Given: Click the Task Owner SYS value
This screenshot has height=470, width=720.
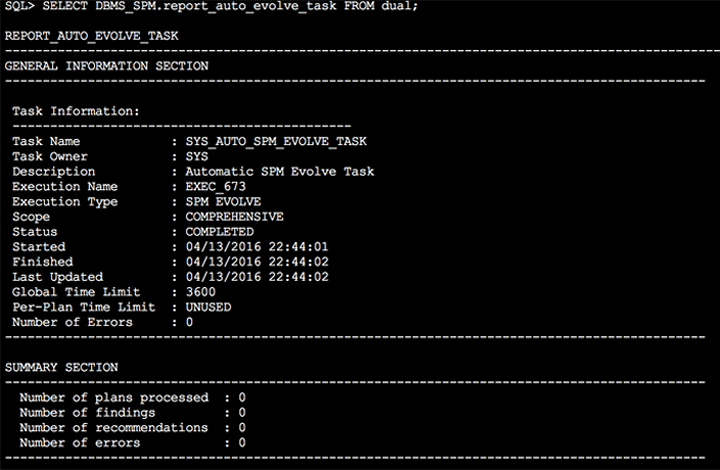Looking at the screenshot, I should pos(197,156).
